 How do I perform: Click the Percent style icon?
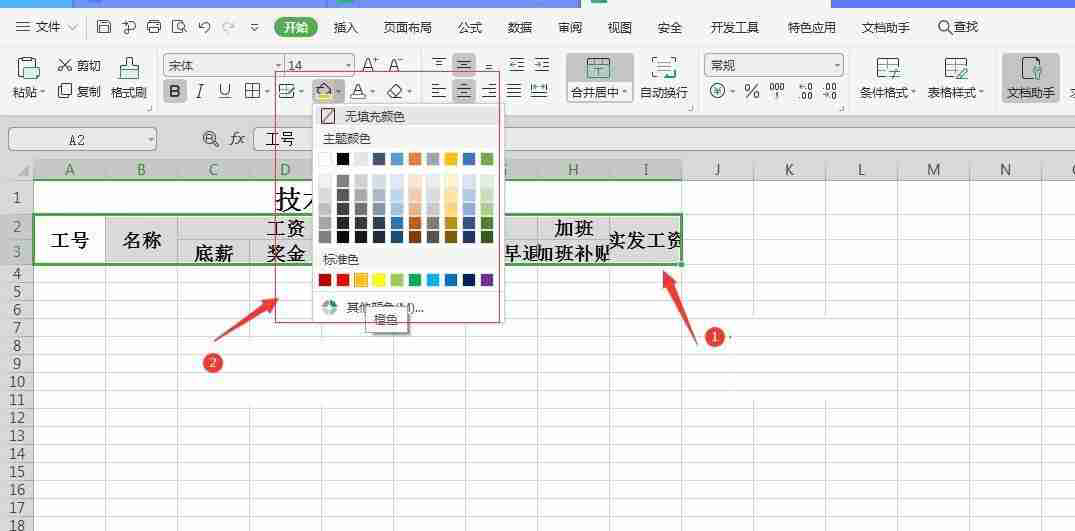tap(752, 91)
